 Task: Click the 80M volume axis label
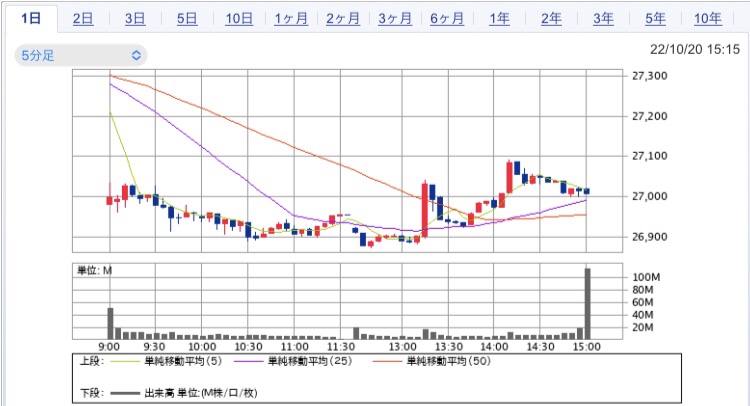point(642,290)
